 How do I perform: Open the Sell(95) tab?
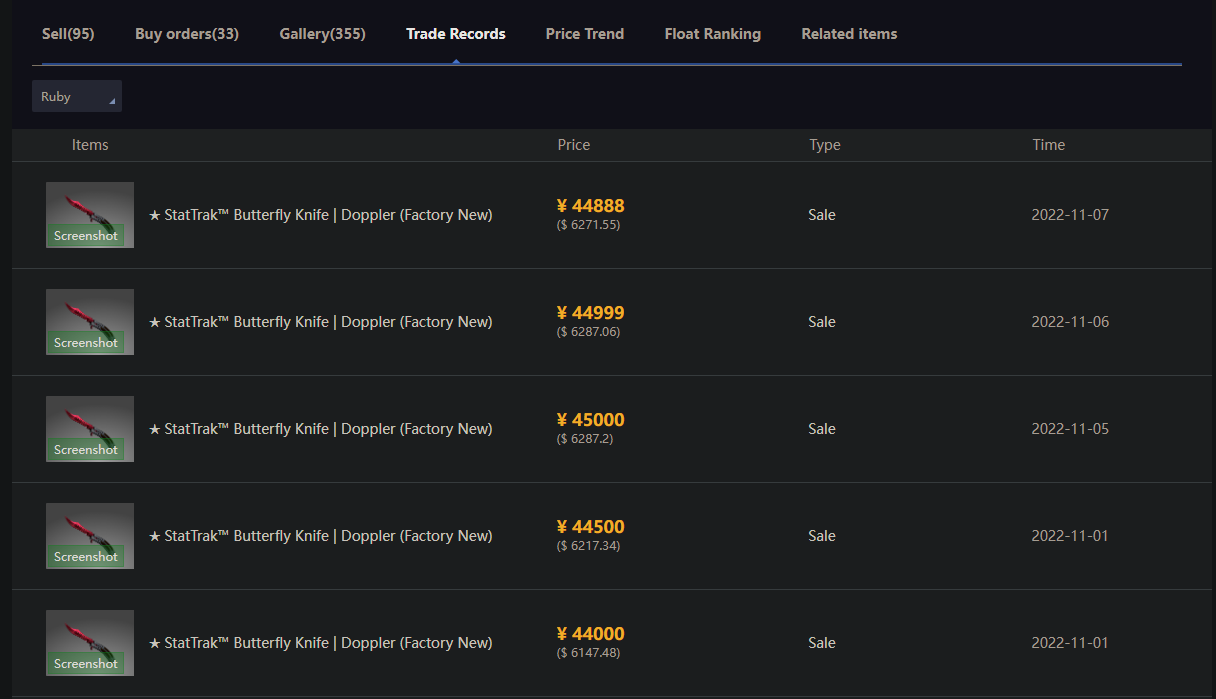(68, 34)
